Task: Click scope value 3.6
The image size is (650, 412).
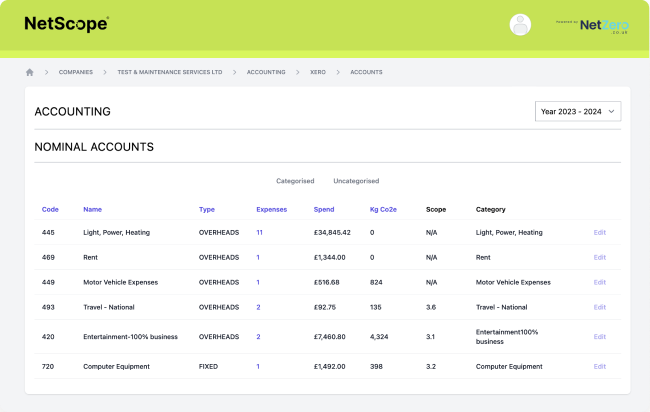Action: click(431, 307)
